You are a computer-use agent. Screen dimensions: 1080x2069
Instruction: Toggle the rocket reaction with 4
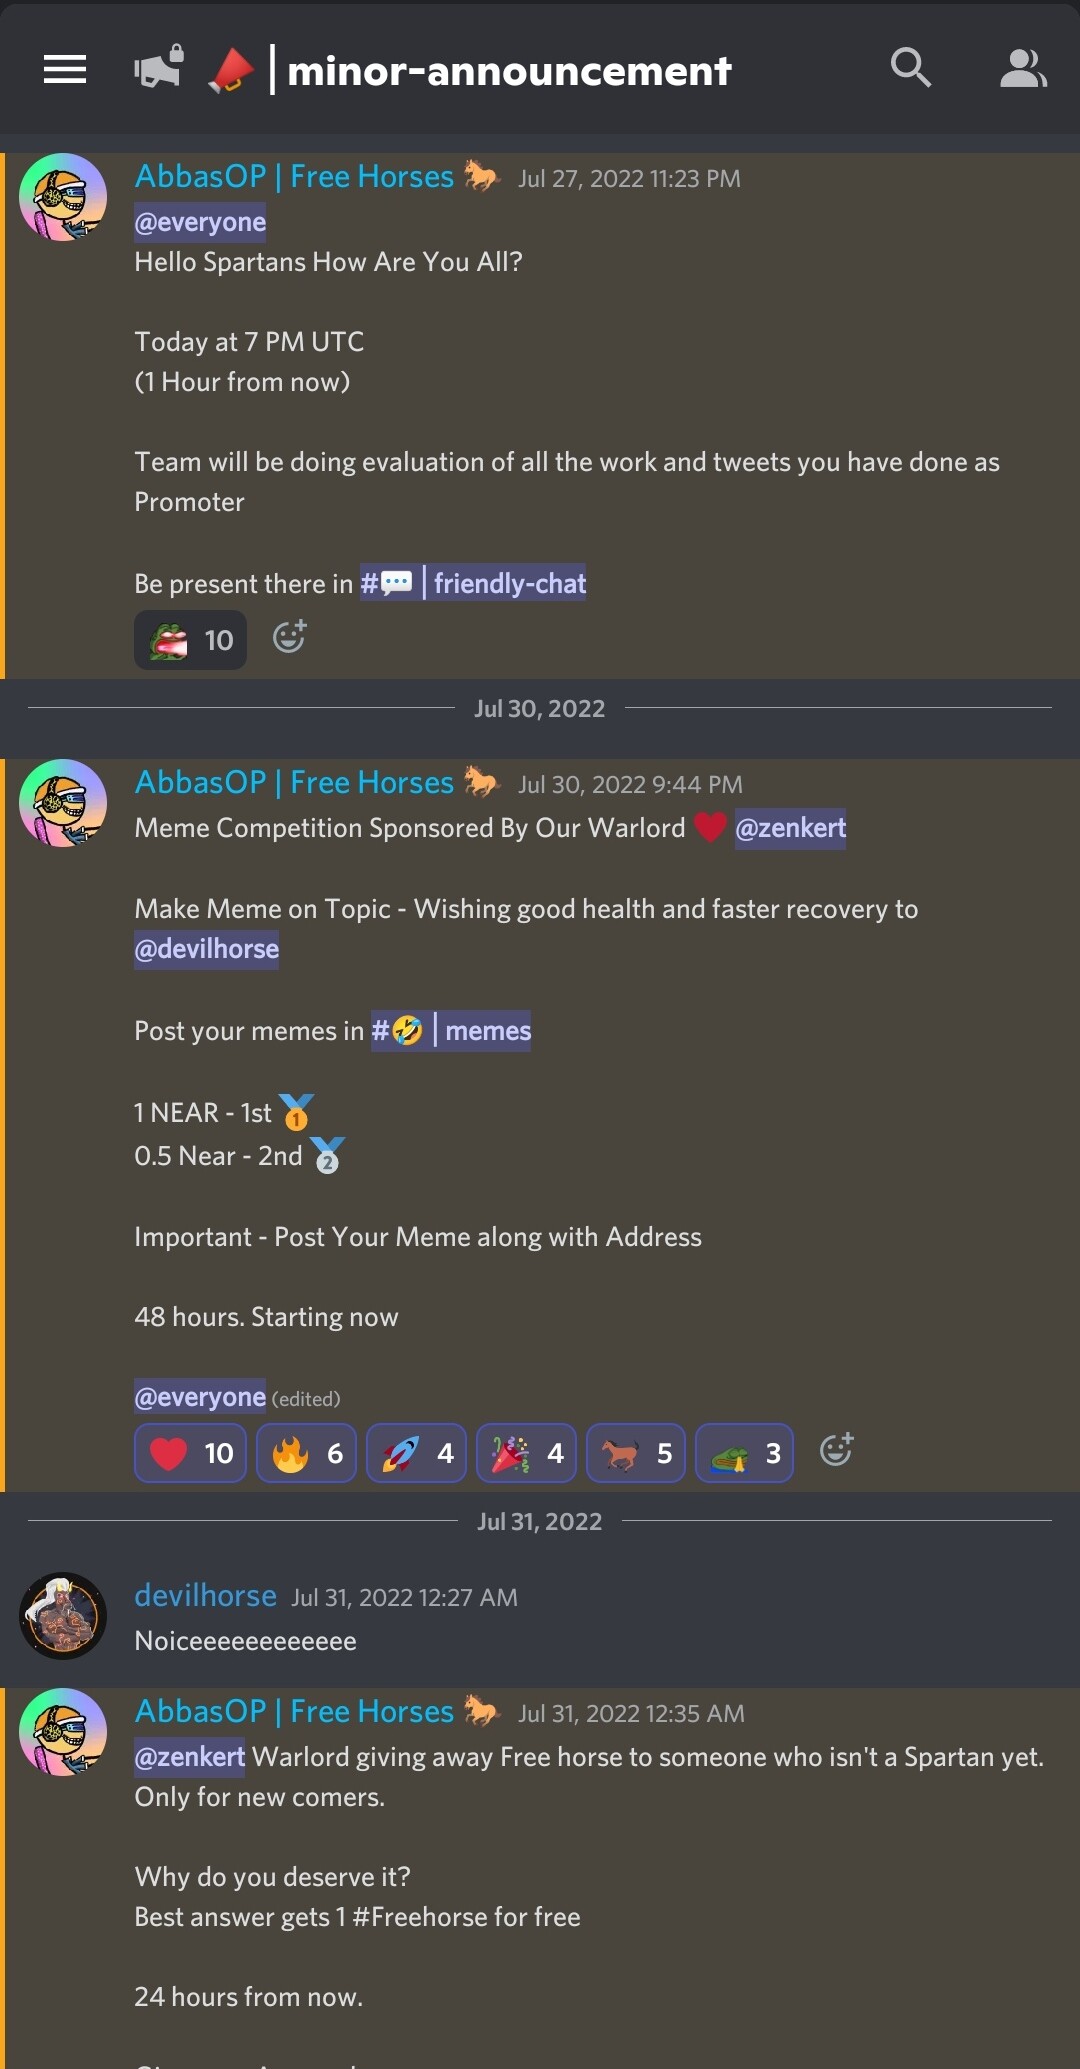coord(417,1453)
